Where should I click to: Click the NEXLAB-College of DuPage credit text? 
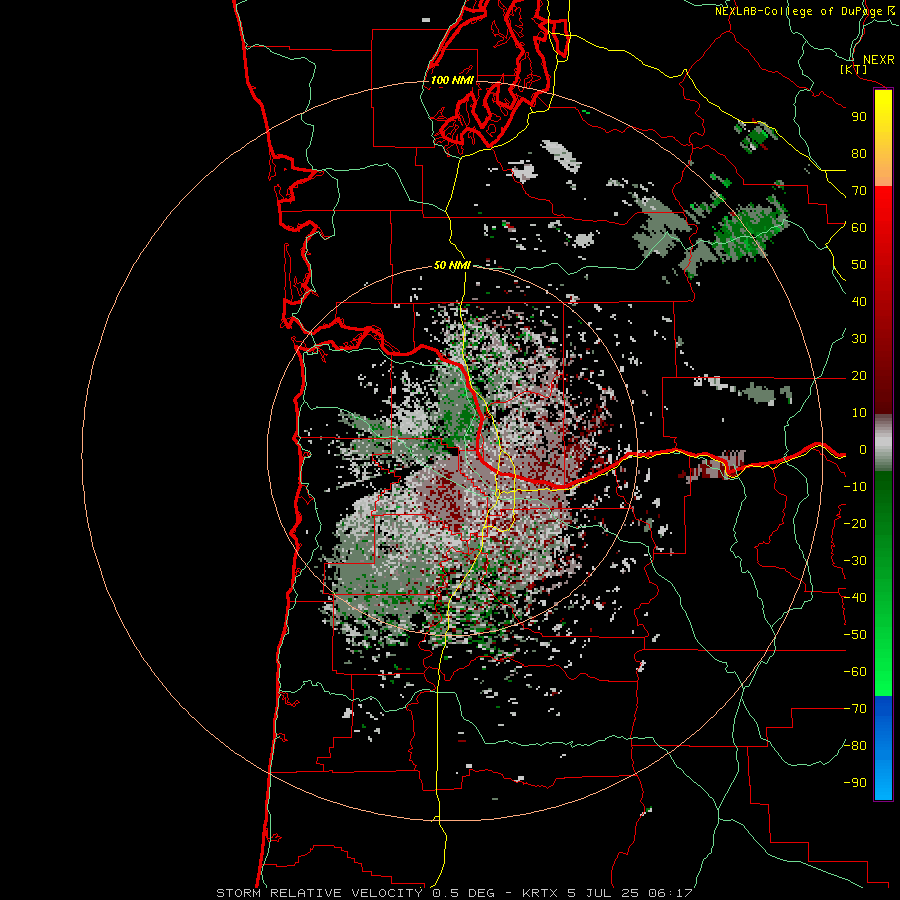click(x=804, y=11)
